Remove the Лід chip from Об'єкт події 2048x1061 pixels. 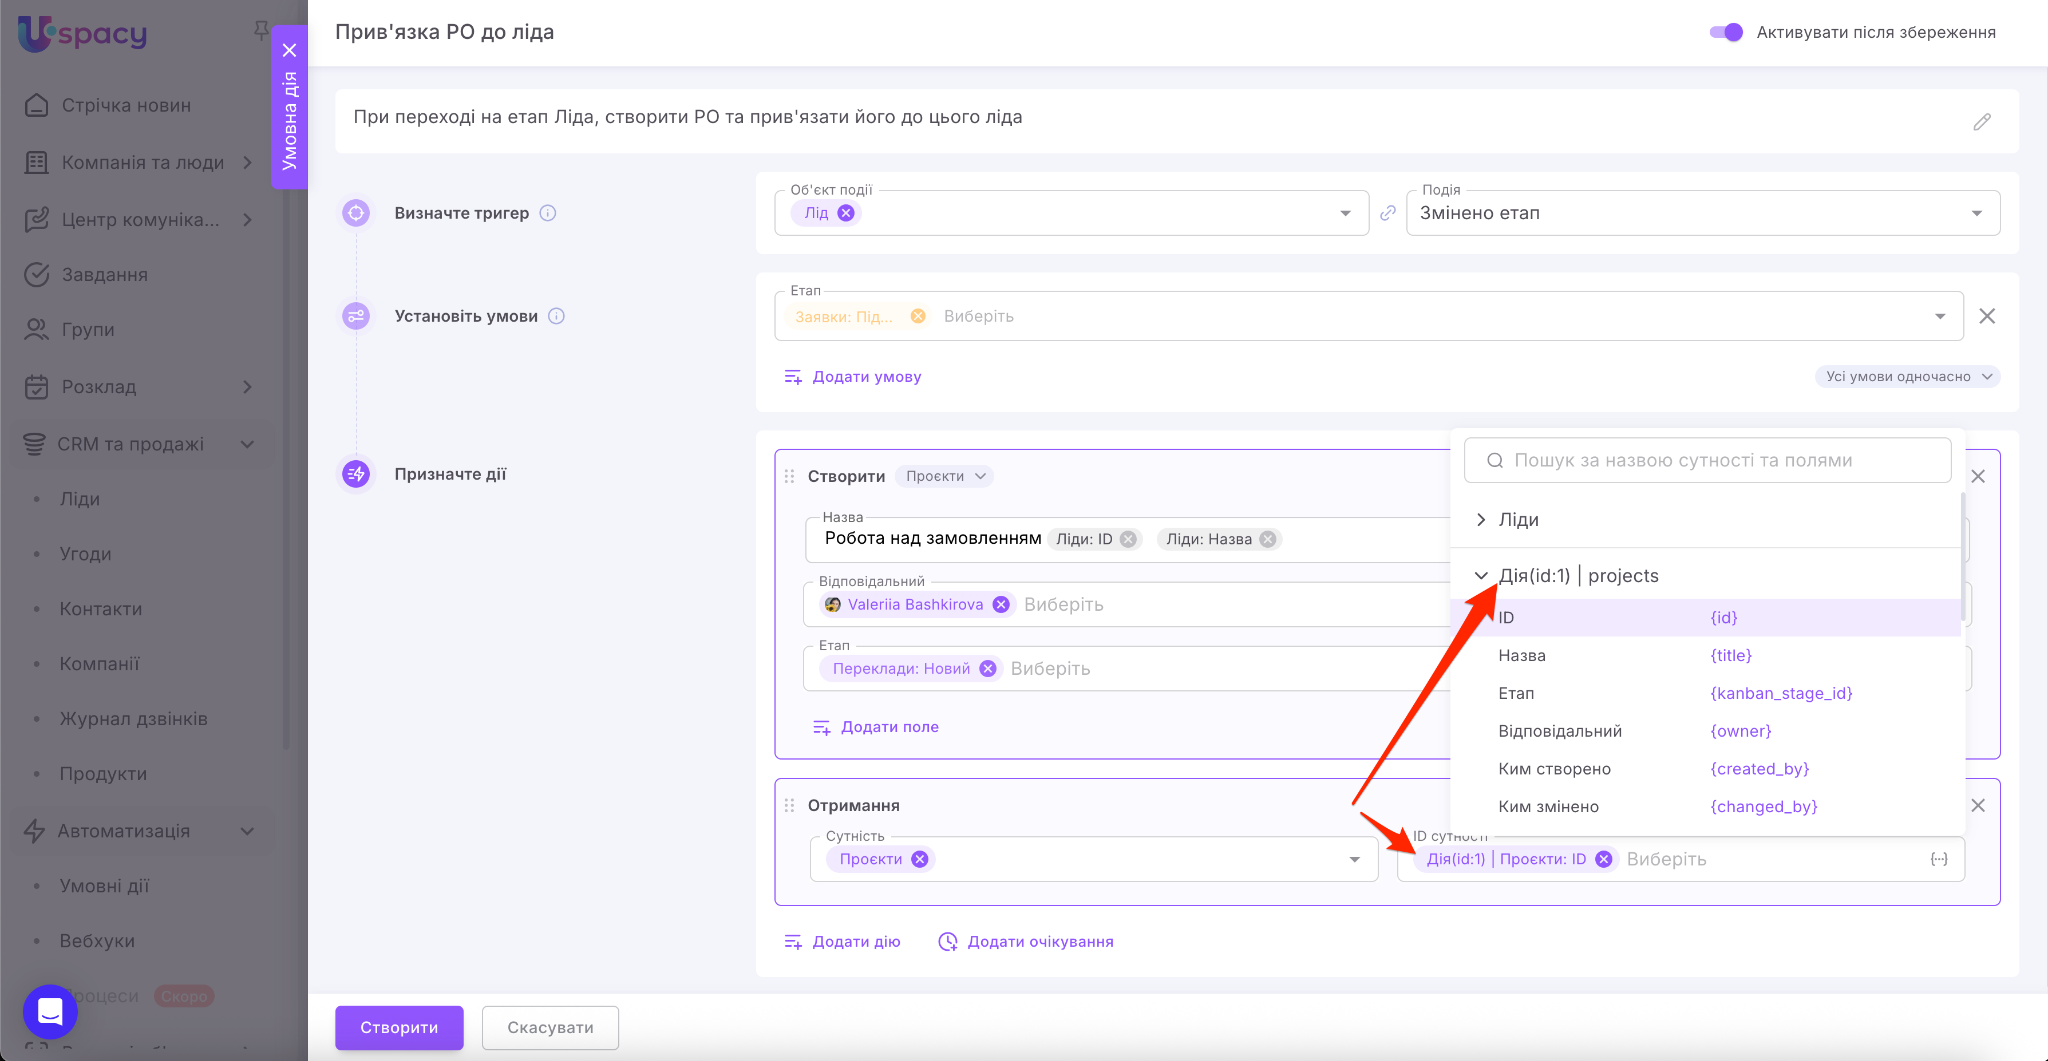(846, 213)
